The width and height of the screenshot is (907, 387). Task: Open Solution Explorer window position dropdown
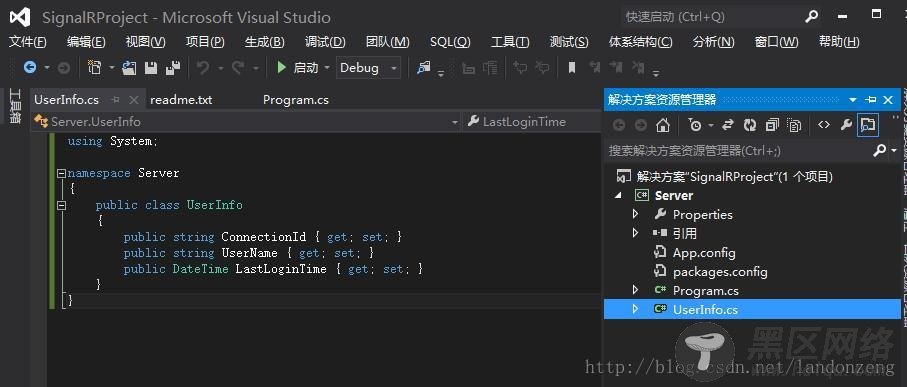(853, 100)
